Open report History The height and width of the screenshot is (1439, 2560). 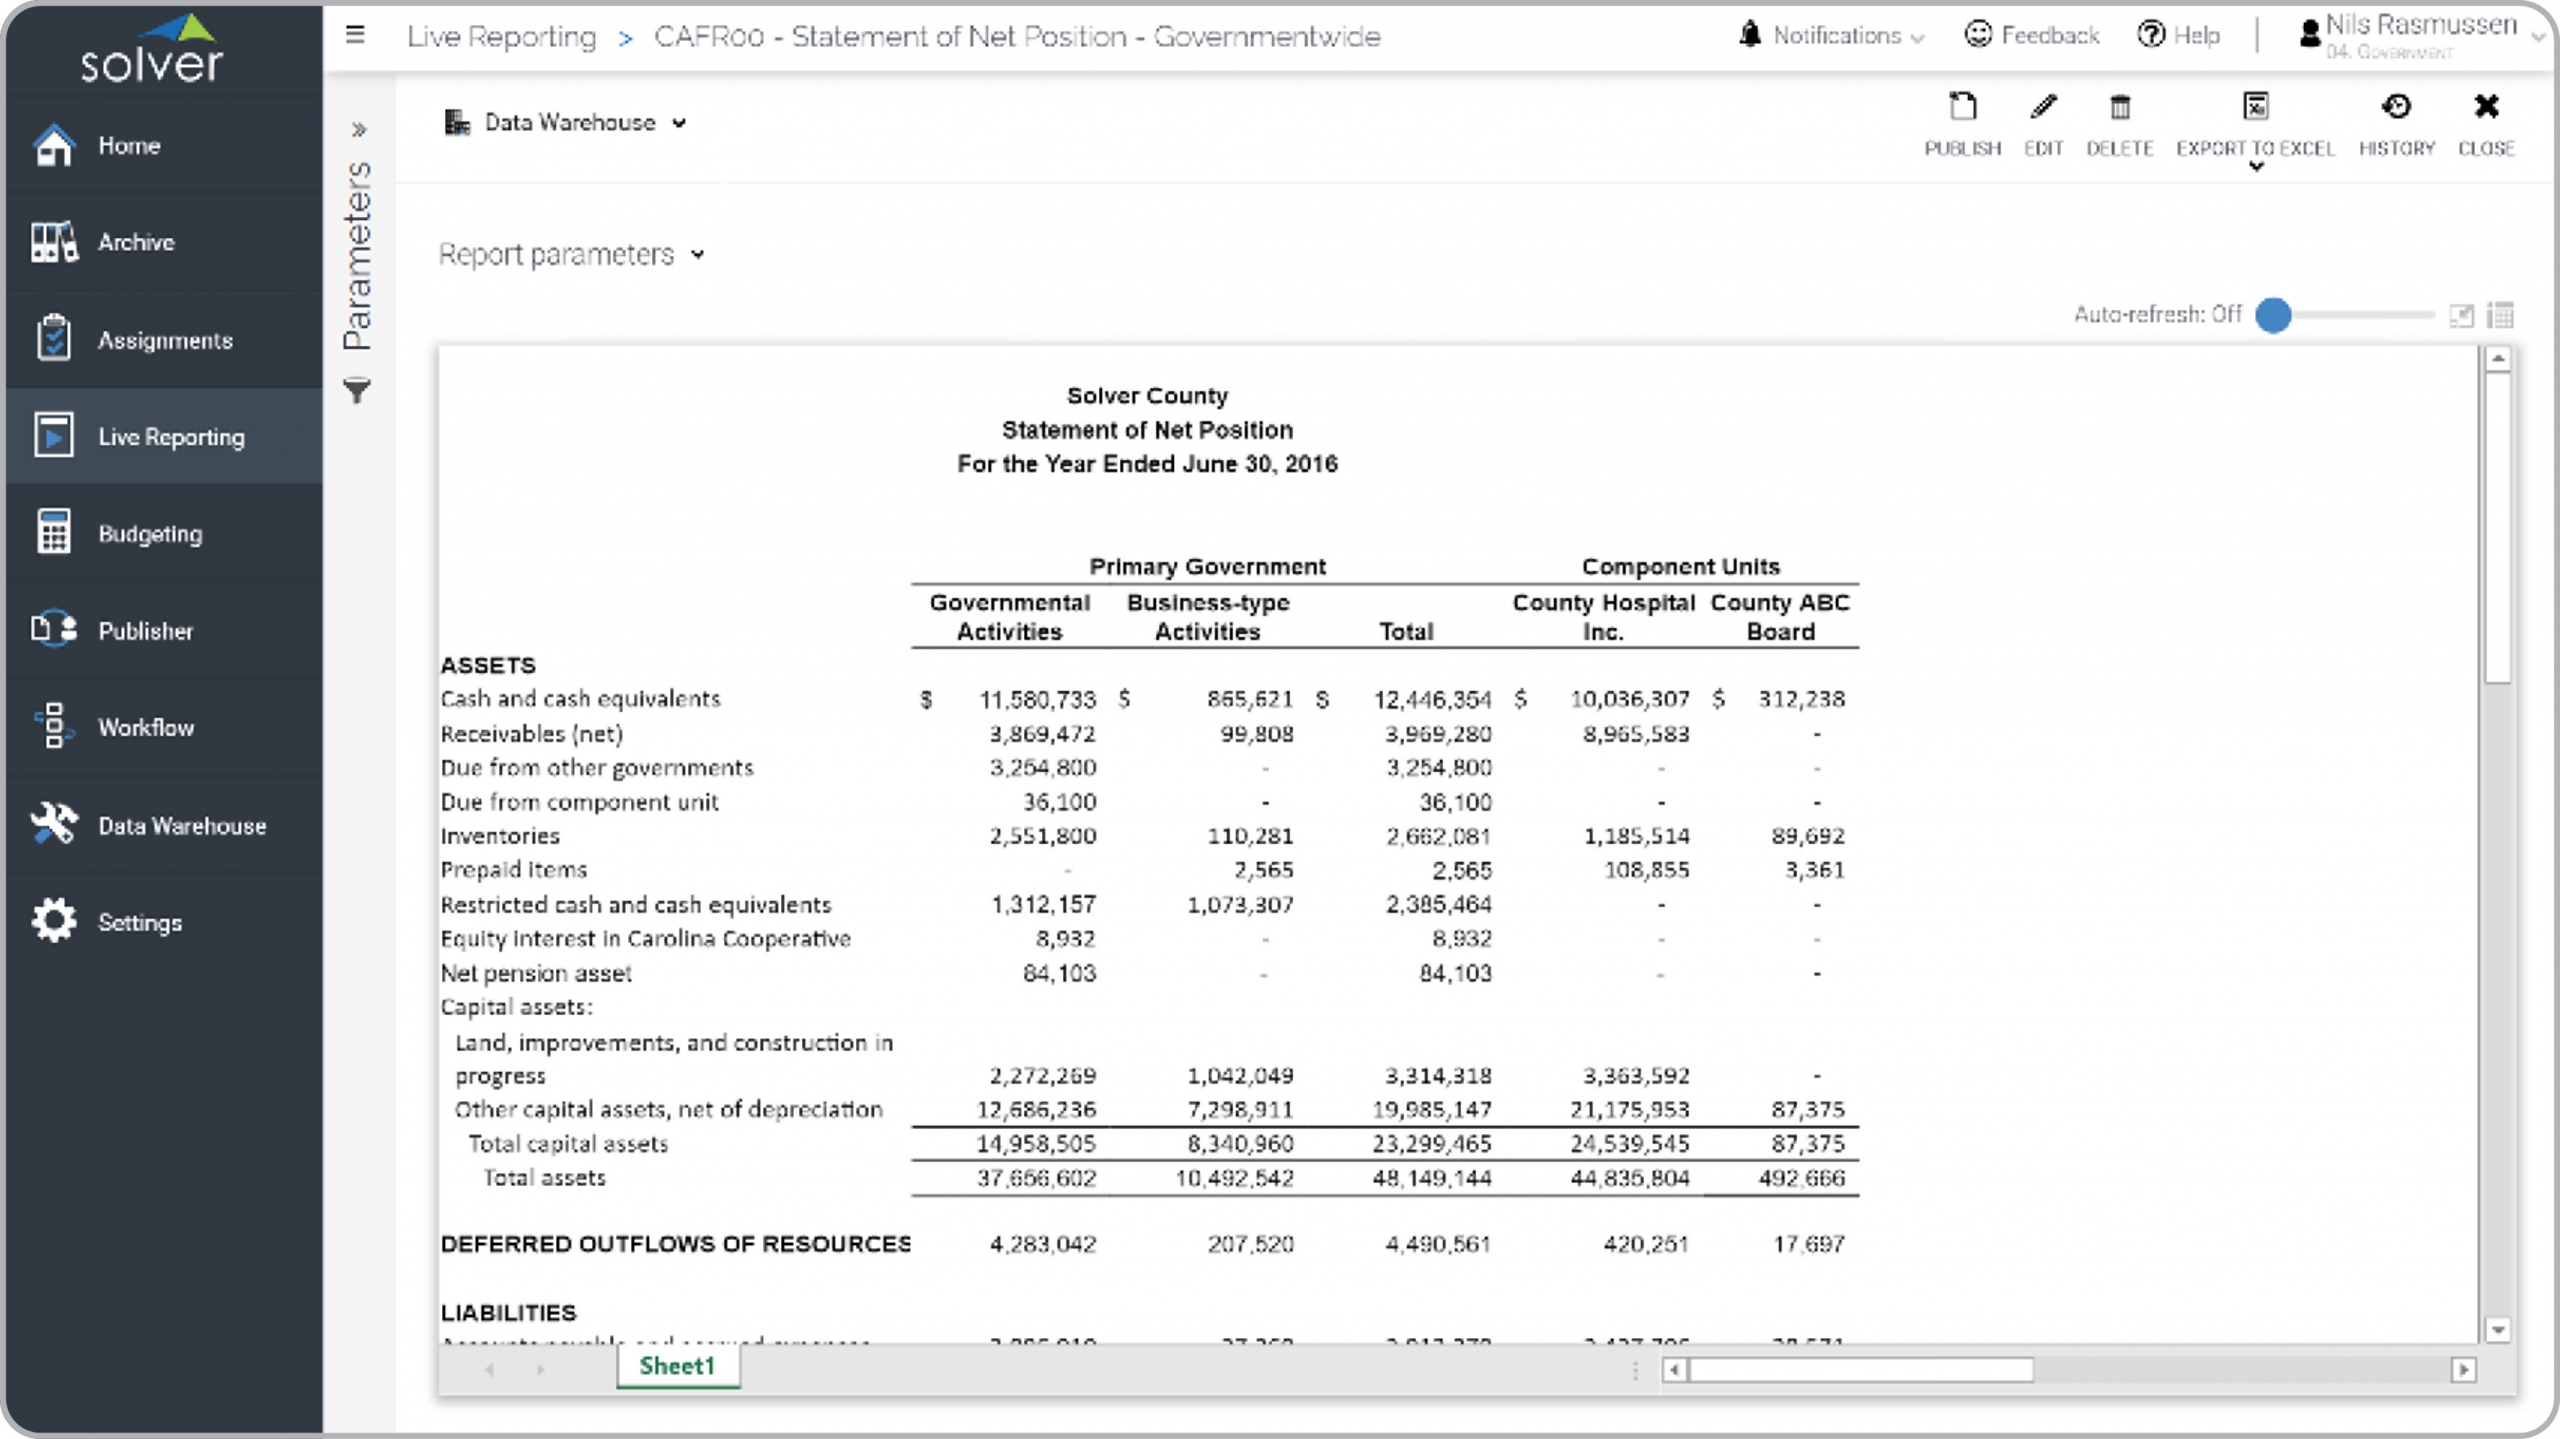2396,108
